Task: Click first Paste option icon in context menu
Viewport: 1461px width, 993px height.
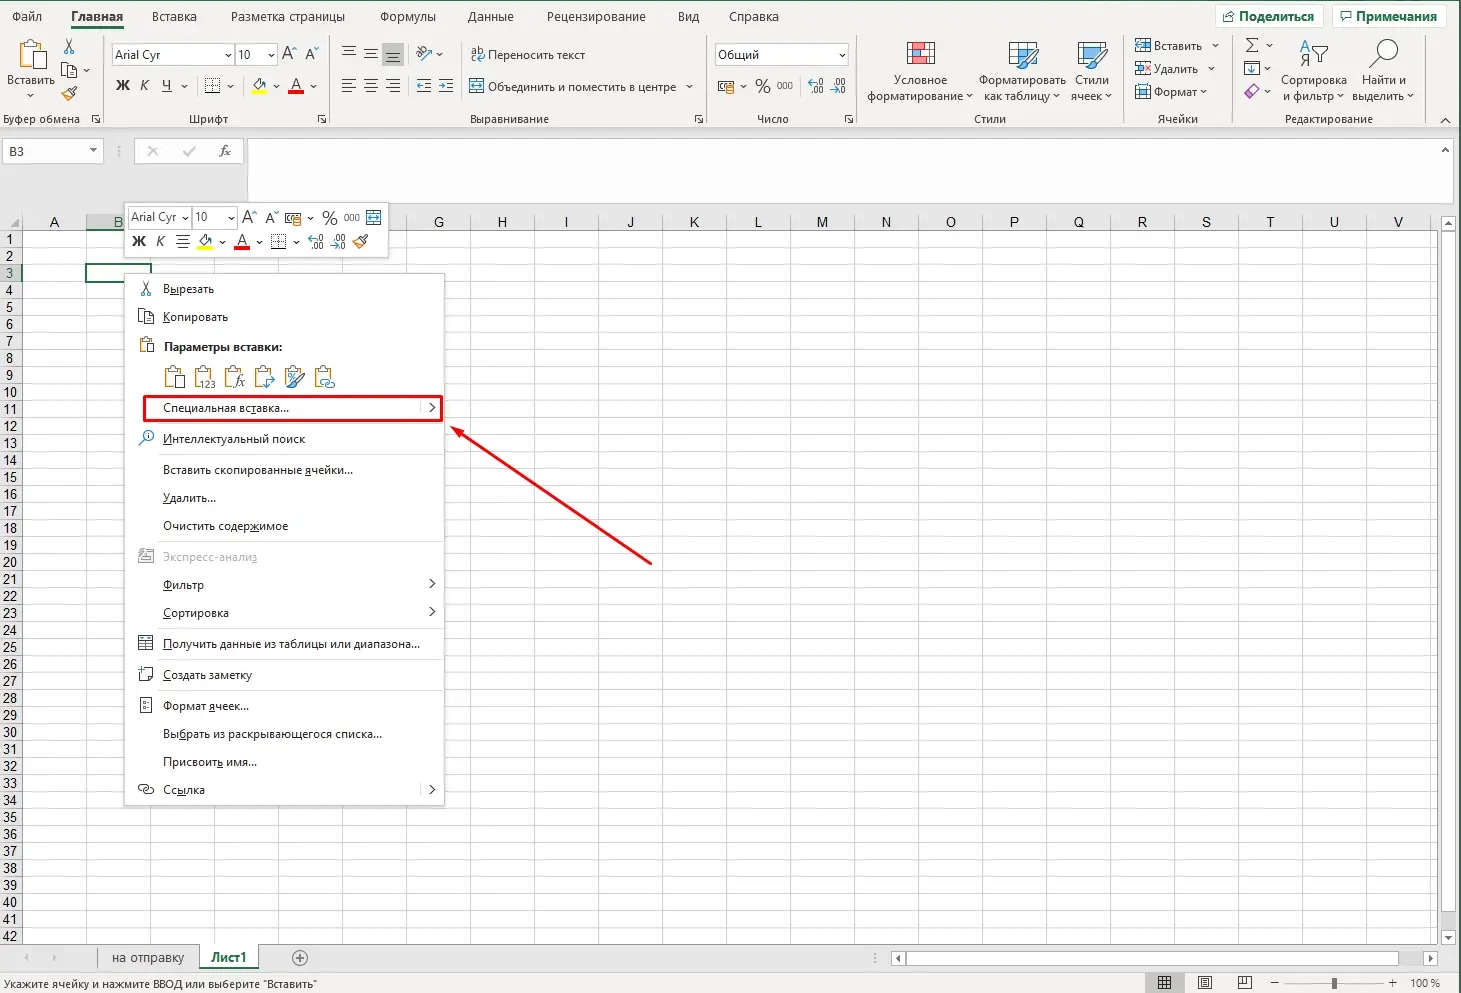Action: pos(174,377)
